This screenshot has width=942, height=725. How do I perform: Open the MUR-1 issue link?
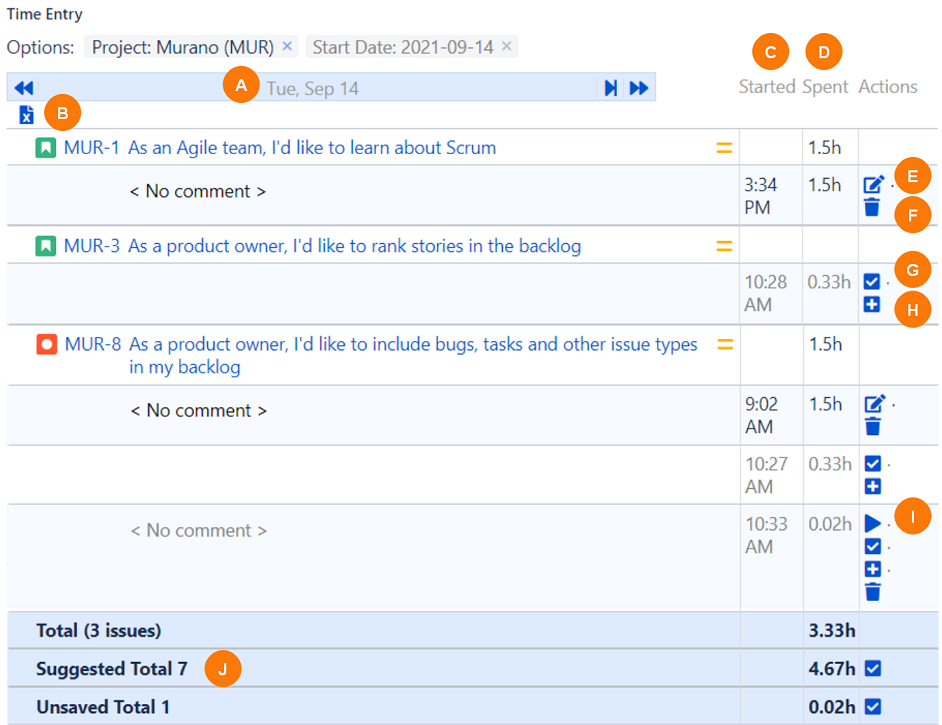click(92, 148)
